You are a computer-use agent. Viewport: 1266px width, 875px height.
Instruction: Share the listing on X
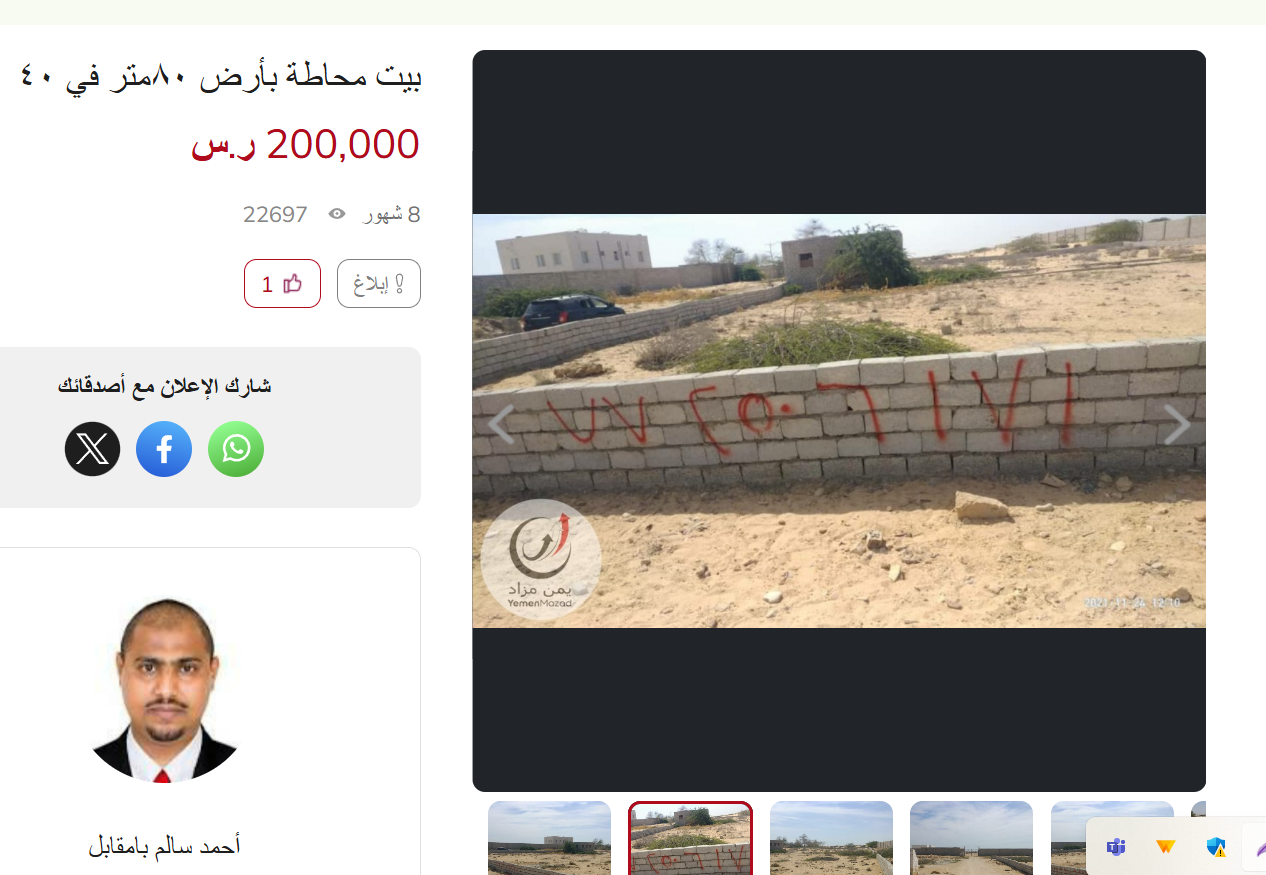coord(93,449)
